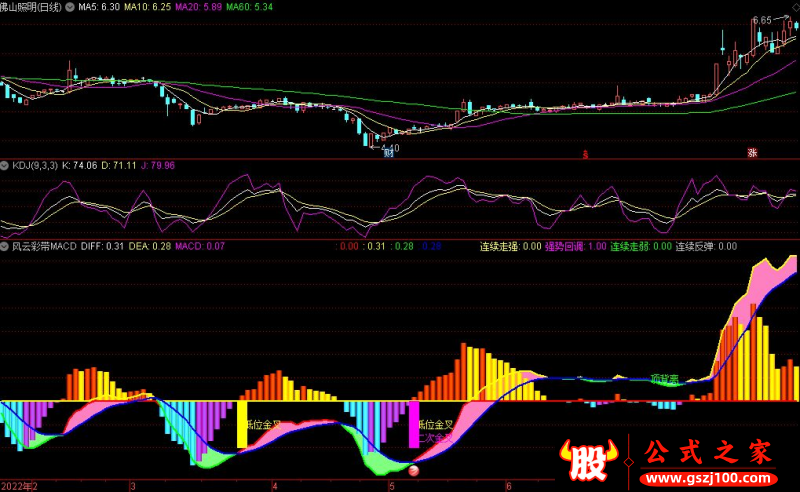Click month 5 on the time axis
This screenshot has width=800, height=492.
pos(391,486)
